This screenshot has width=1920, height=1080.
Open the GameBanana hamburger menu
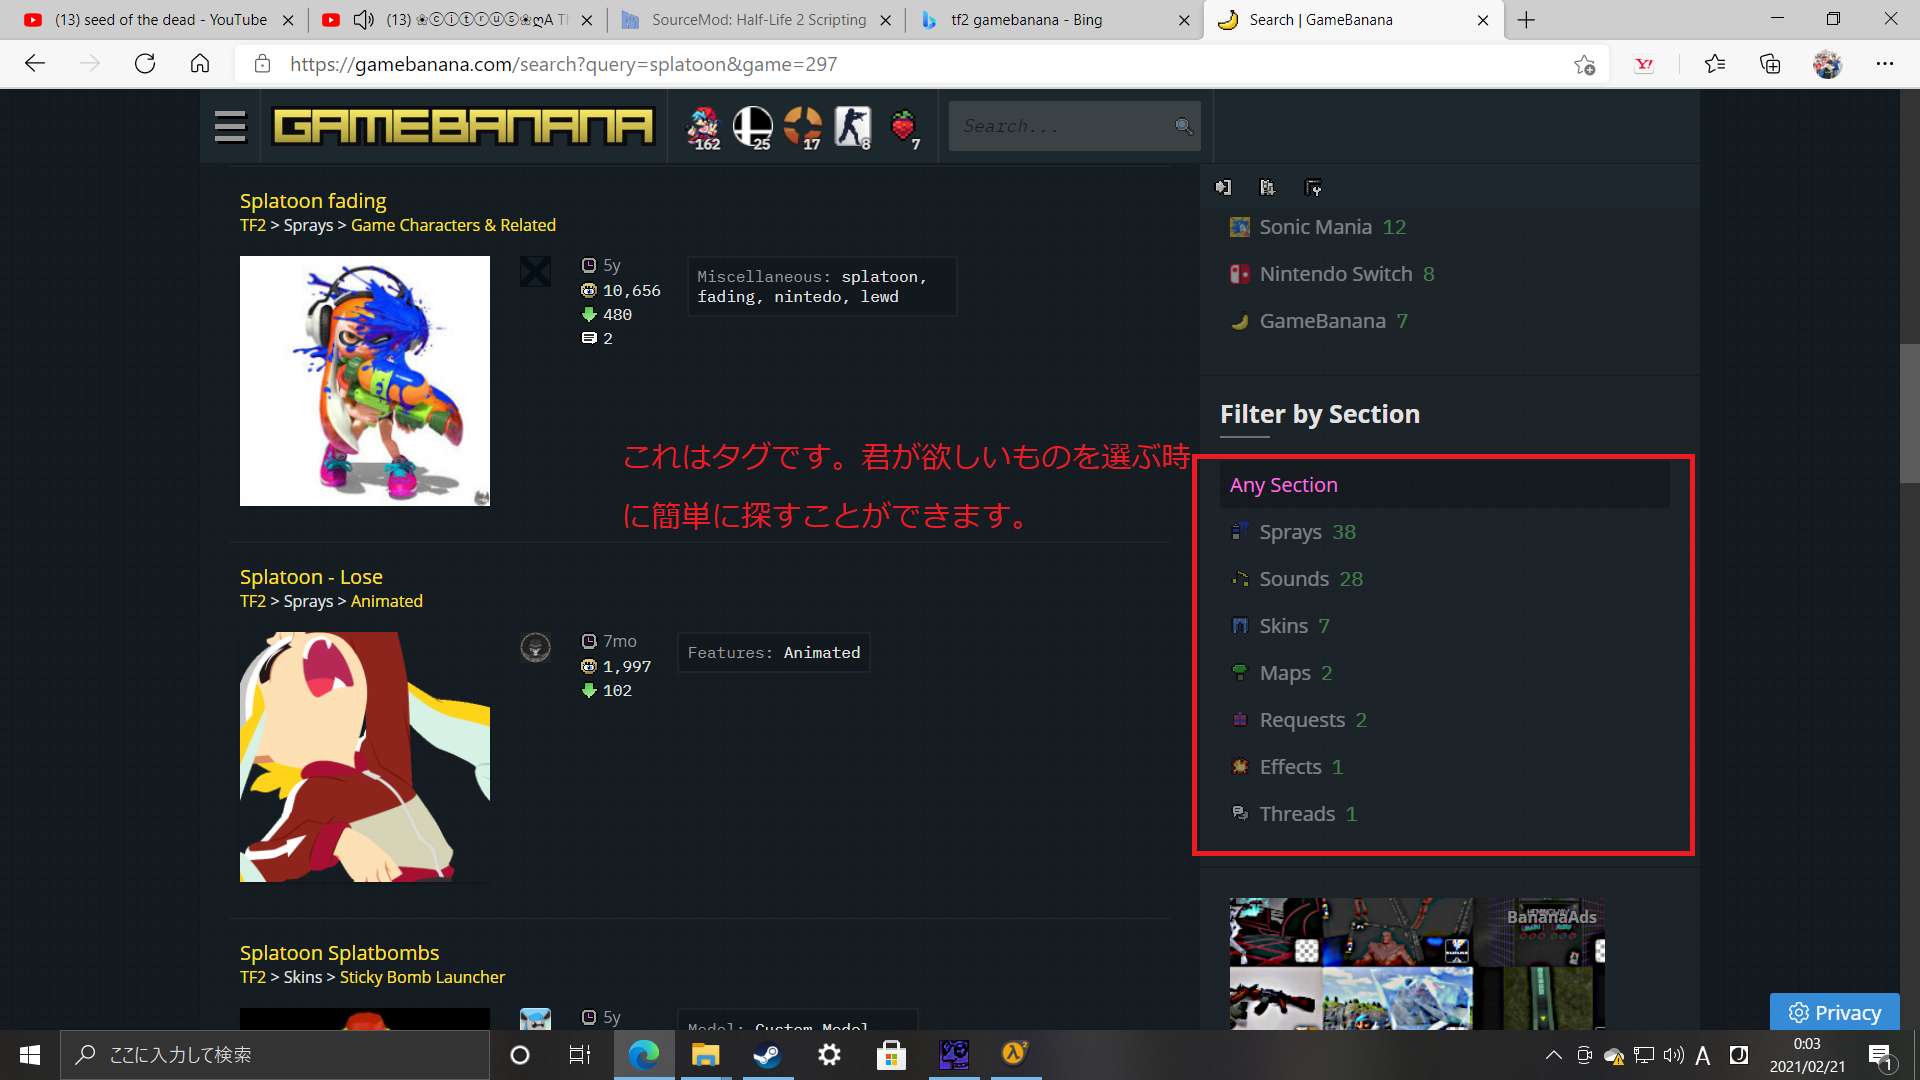click(x=230, y=126)
